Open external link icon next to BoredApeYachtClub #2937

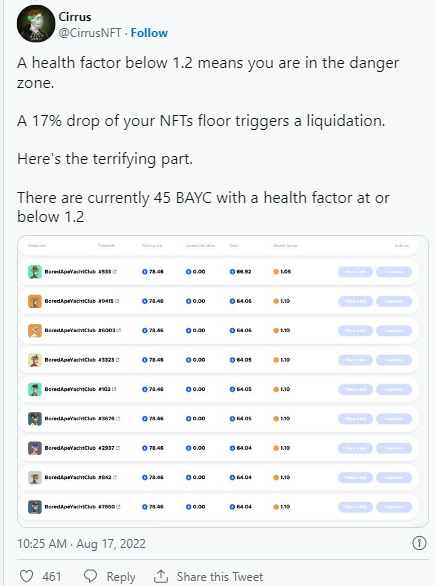[118, 448]
